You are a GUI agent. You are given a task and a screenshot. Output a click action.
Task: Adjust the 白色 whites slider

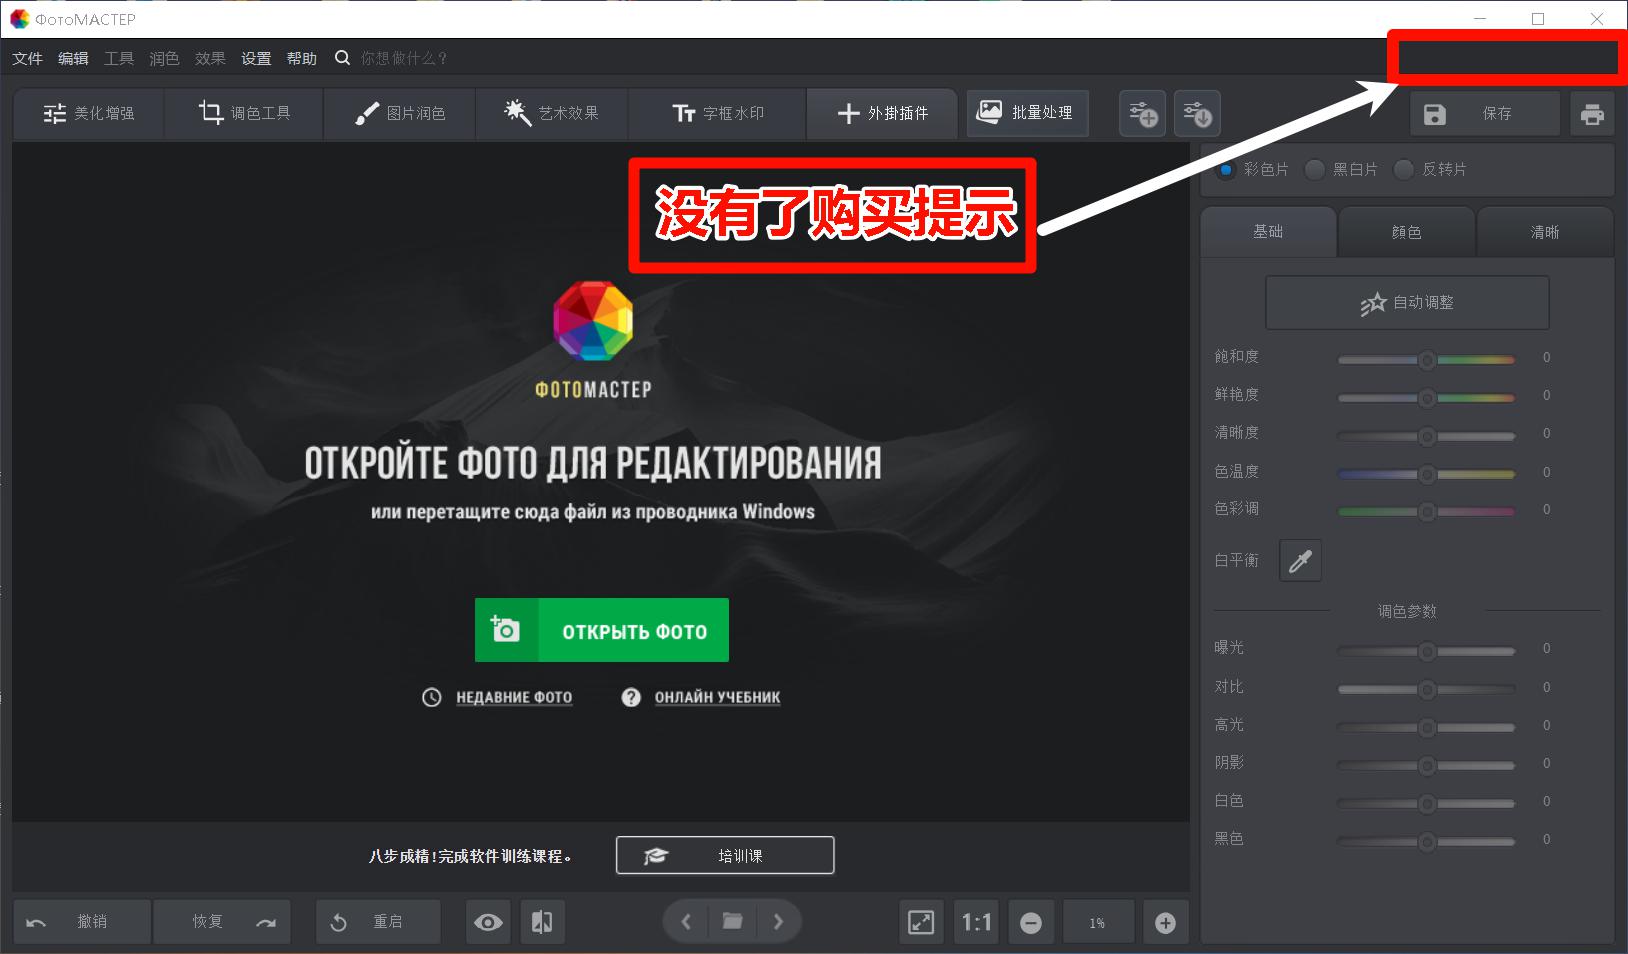pos(1427,803)
